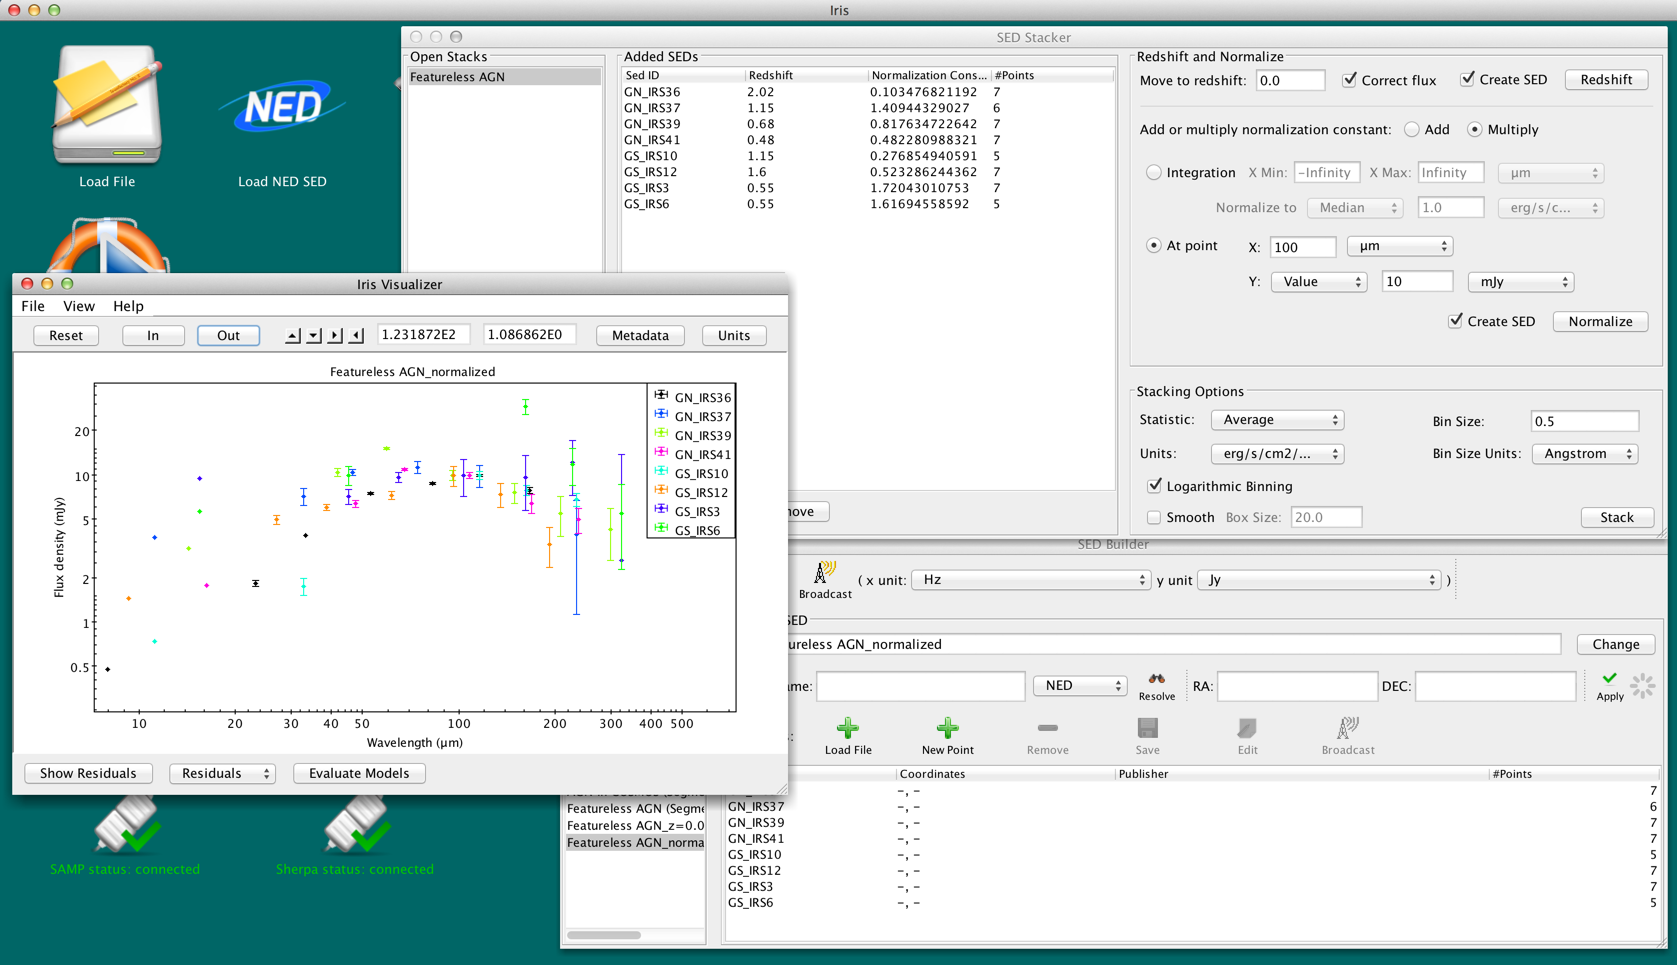Click the top Broadcast antenna icon in SED Builder
This screenshot has height=965, width=1677.
[x=825, y=572]
